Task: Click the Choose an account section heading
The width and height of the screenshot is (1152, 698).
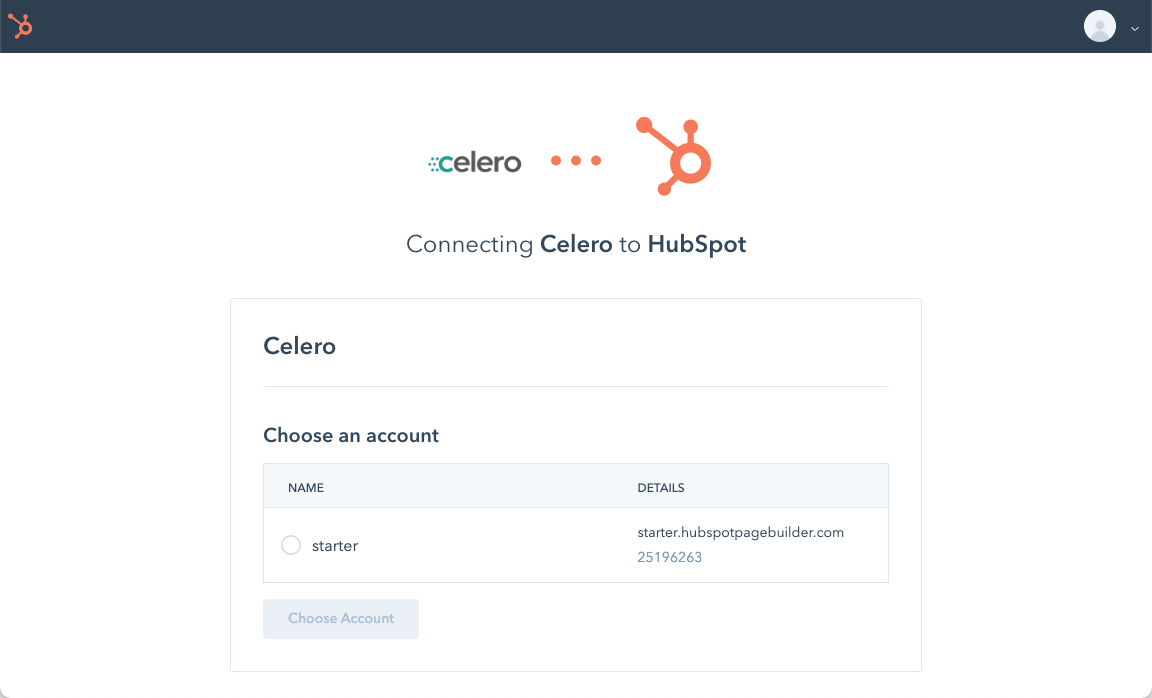Action: tap(350, 435)
